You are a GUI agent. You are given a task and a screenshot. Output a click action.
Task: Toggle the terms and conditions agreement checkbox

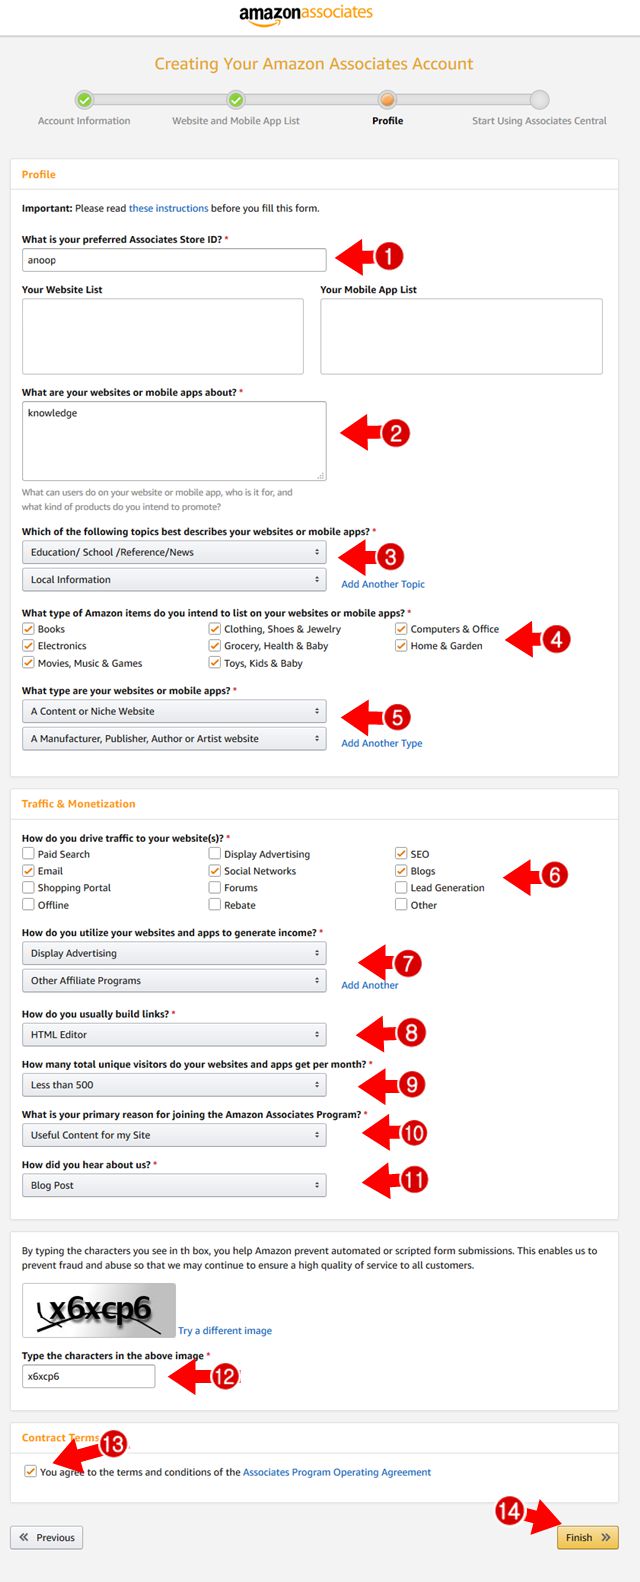(x=30, y=1471)
